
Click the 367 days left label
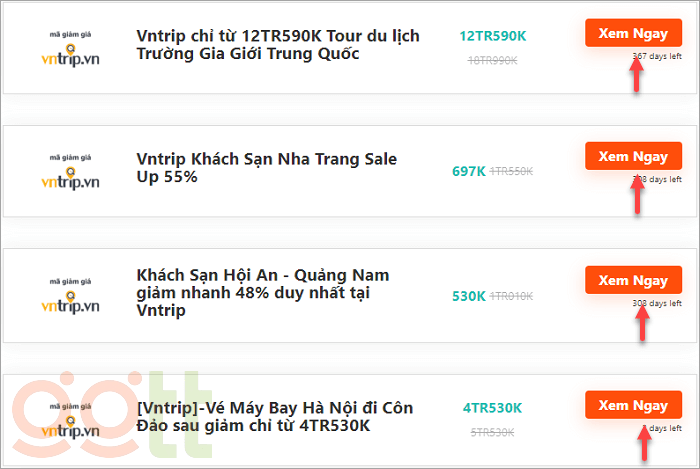click(x=657, y=57)
